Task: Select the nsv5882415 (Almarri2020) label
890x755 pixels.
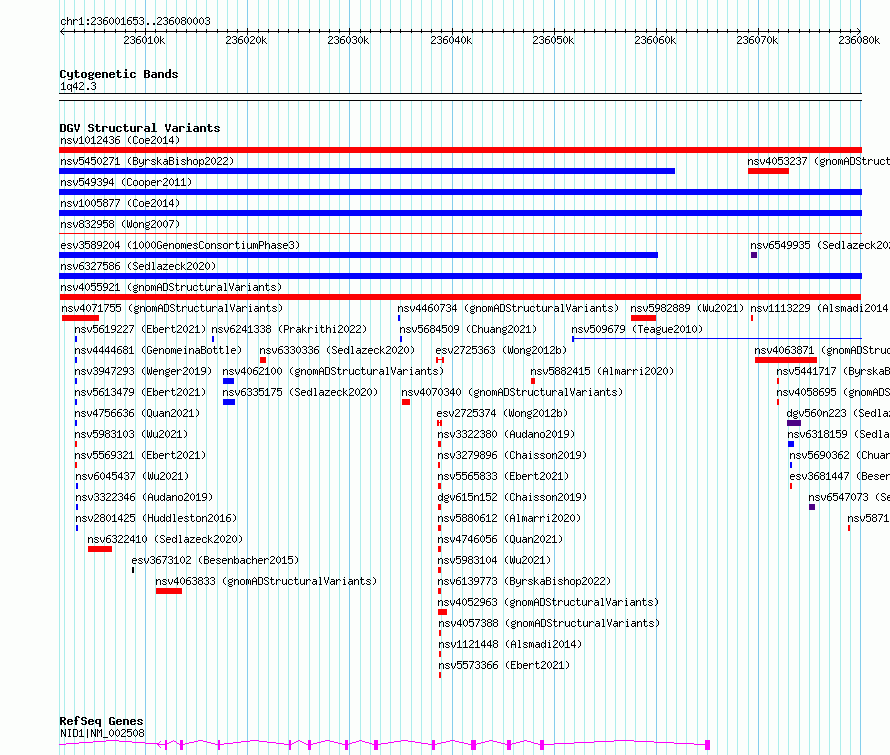Action: click(x=602, y=371)
